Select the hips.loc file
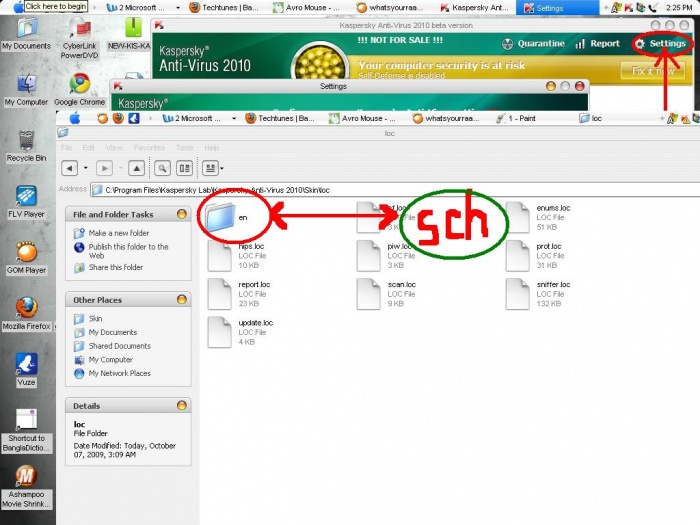The height and width of the screenshot is (525, 700). point(238,256)
